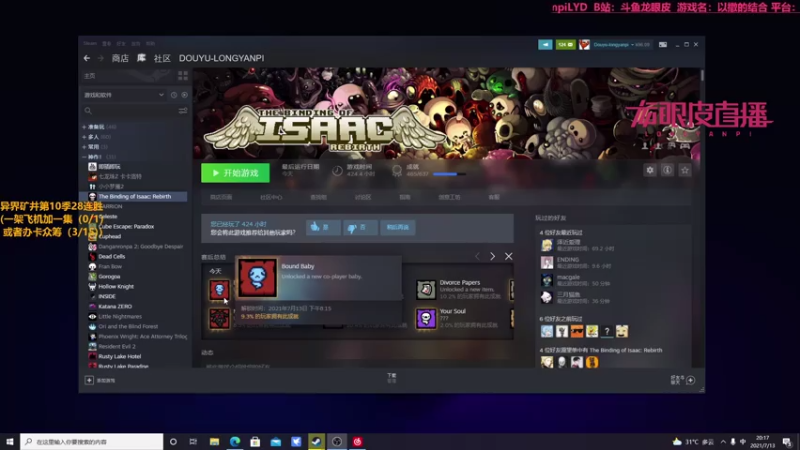The width and height of the screenshot is (800, 450).
Task: Select Cube Escape: Paradox in library
Action: pos(126,227)
